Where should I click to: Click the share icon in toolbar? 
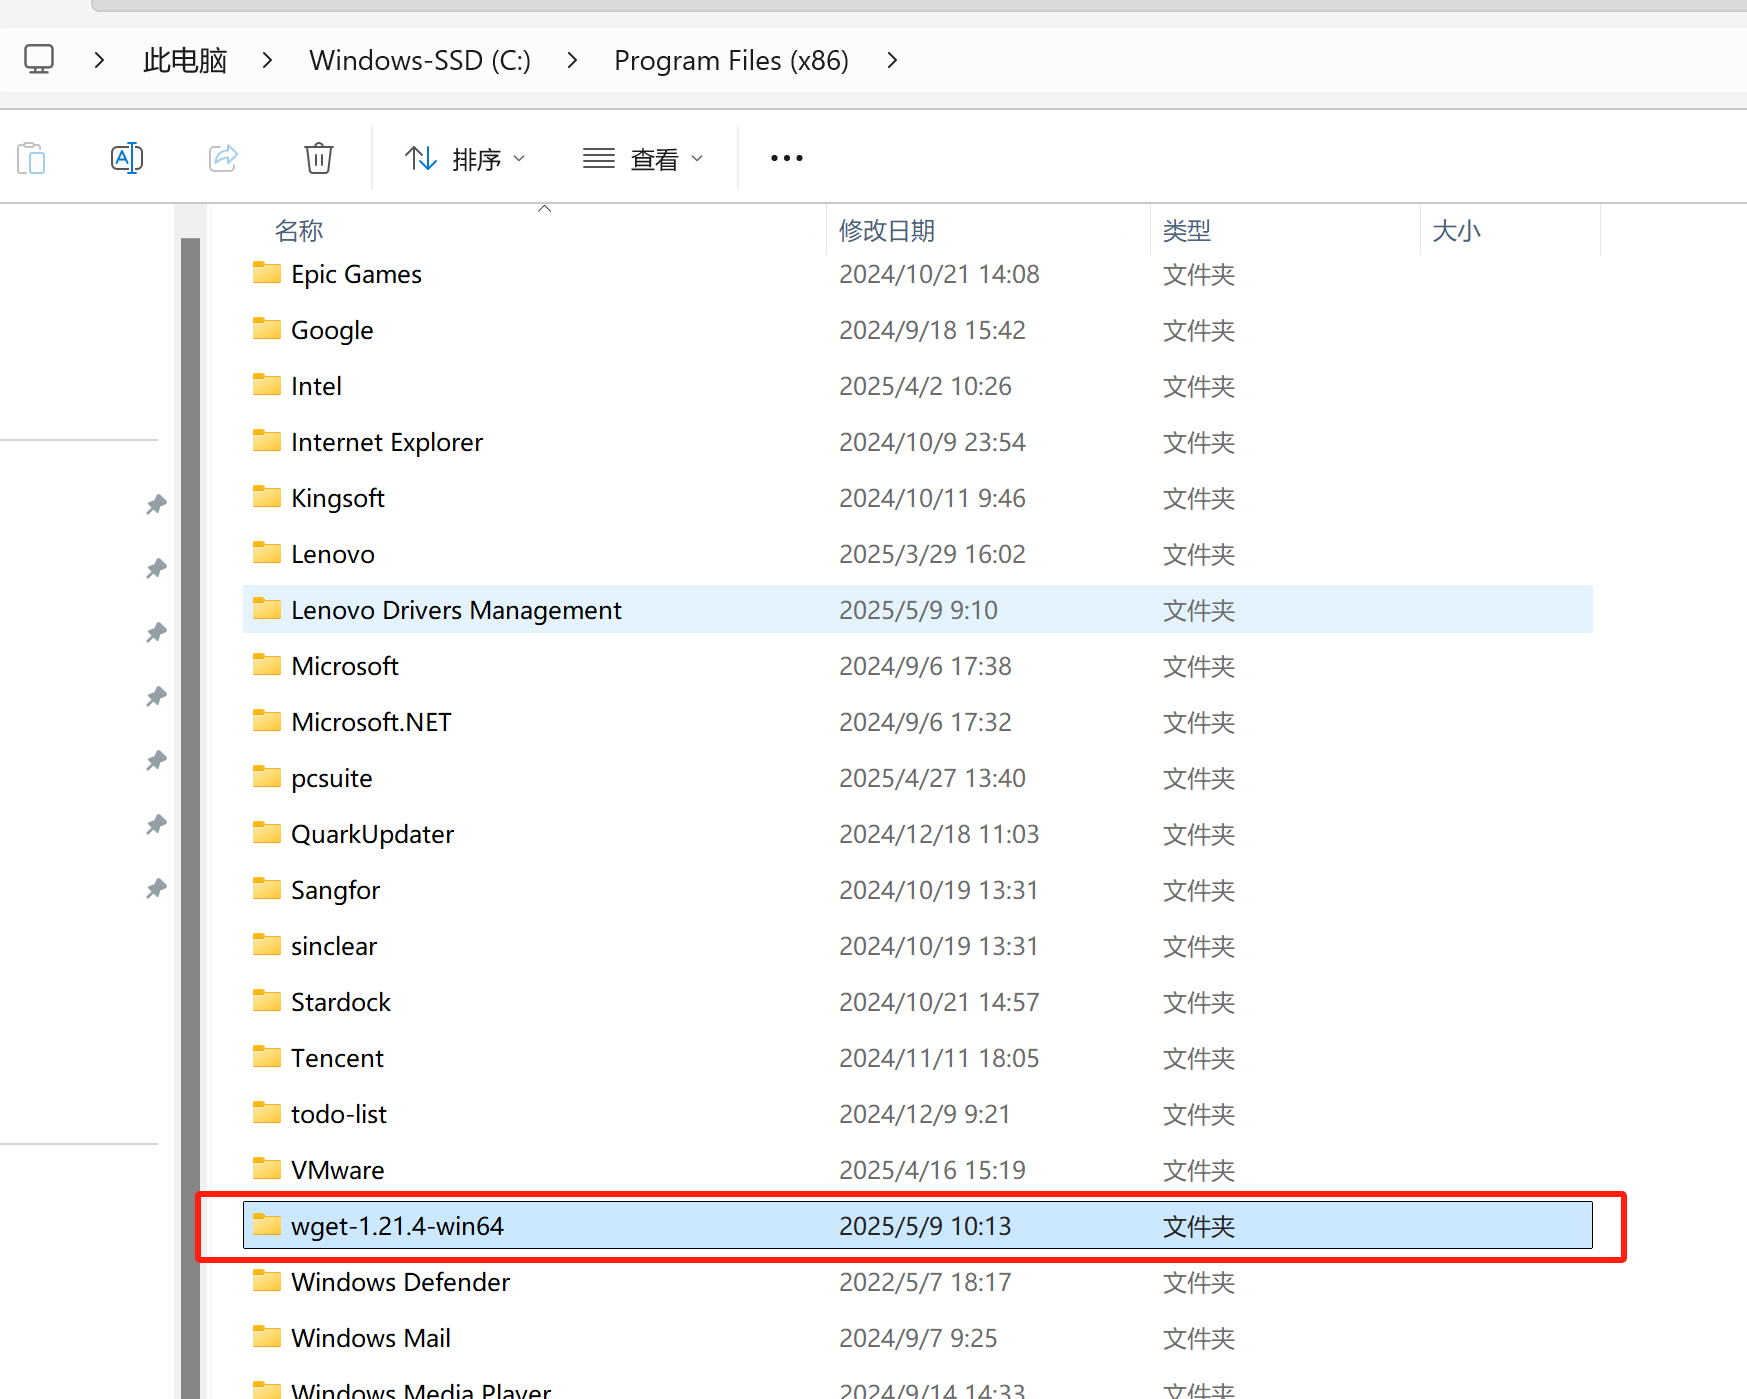pos(223,158)
